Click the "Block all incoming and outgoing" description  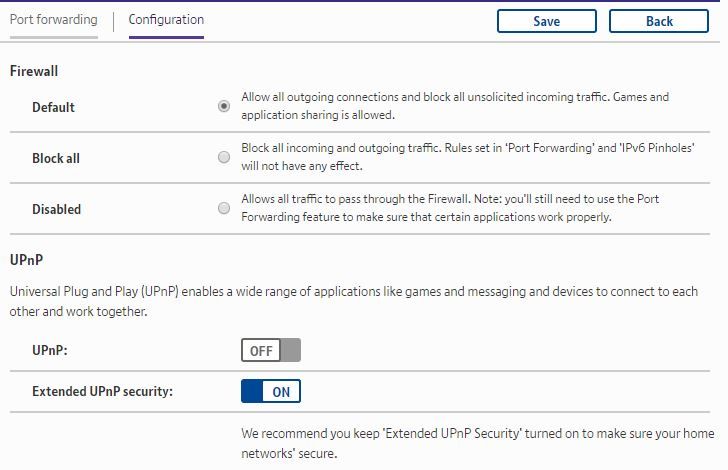click(468, 157)
